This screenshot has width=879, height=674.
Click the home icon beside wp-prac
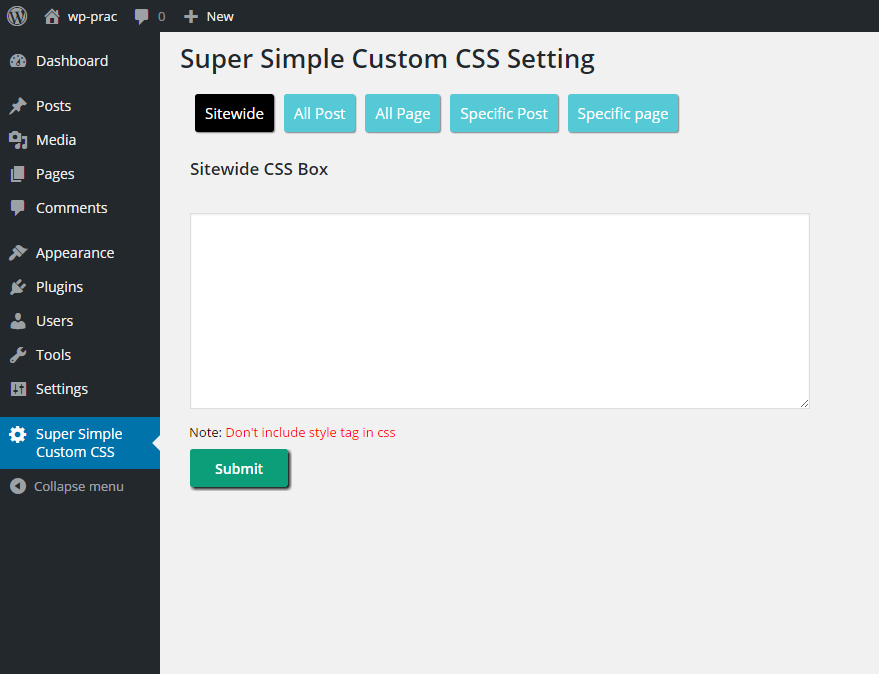[x=52, y=16]
